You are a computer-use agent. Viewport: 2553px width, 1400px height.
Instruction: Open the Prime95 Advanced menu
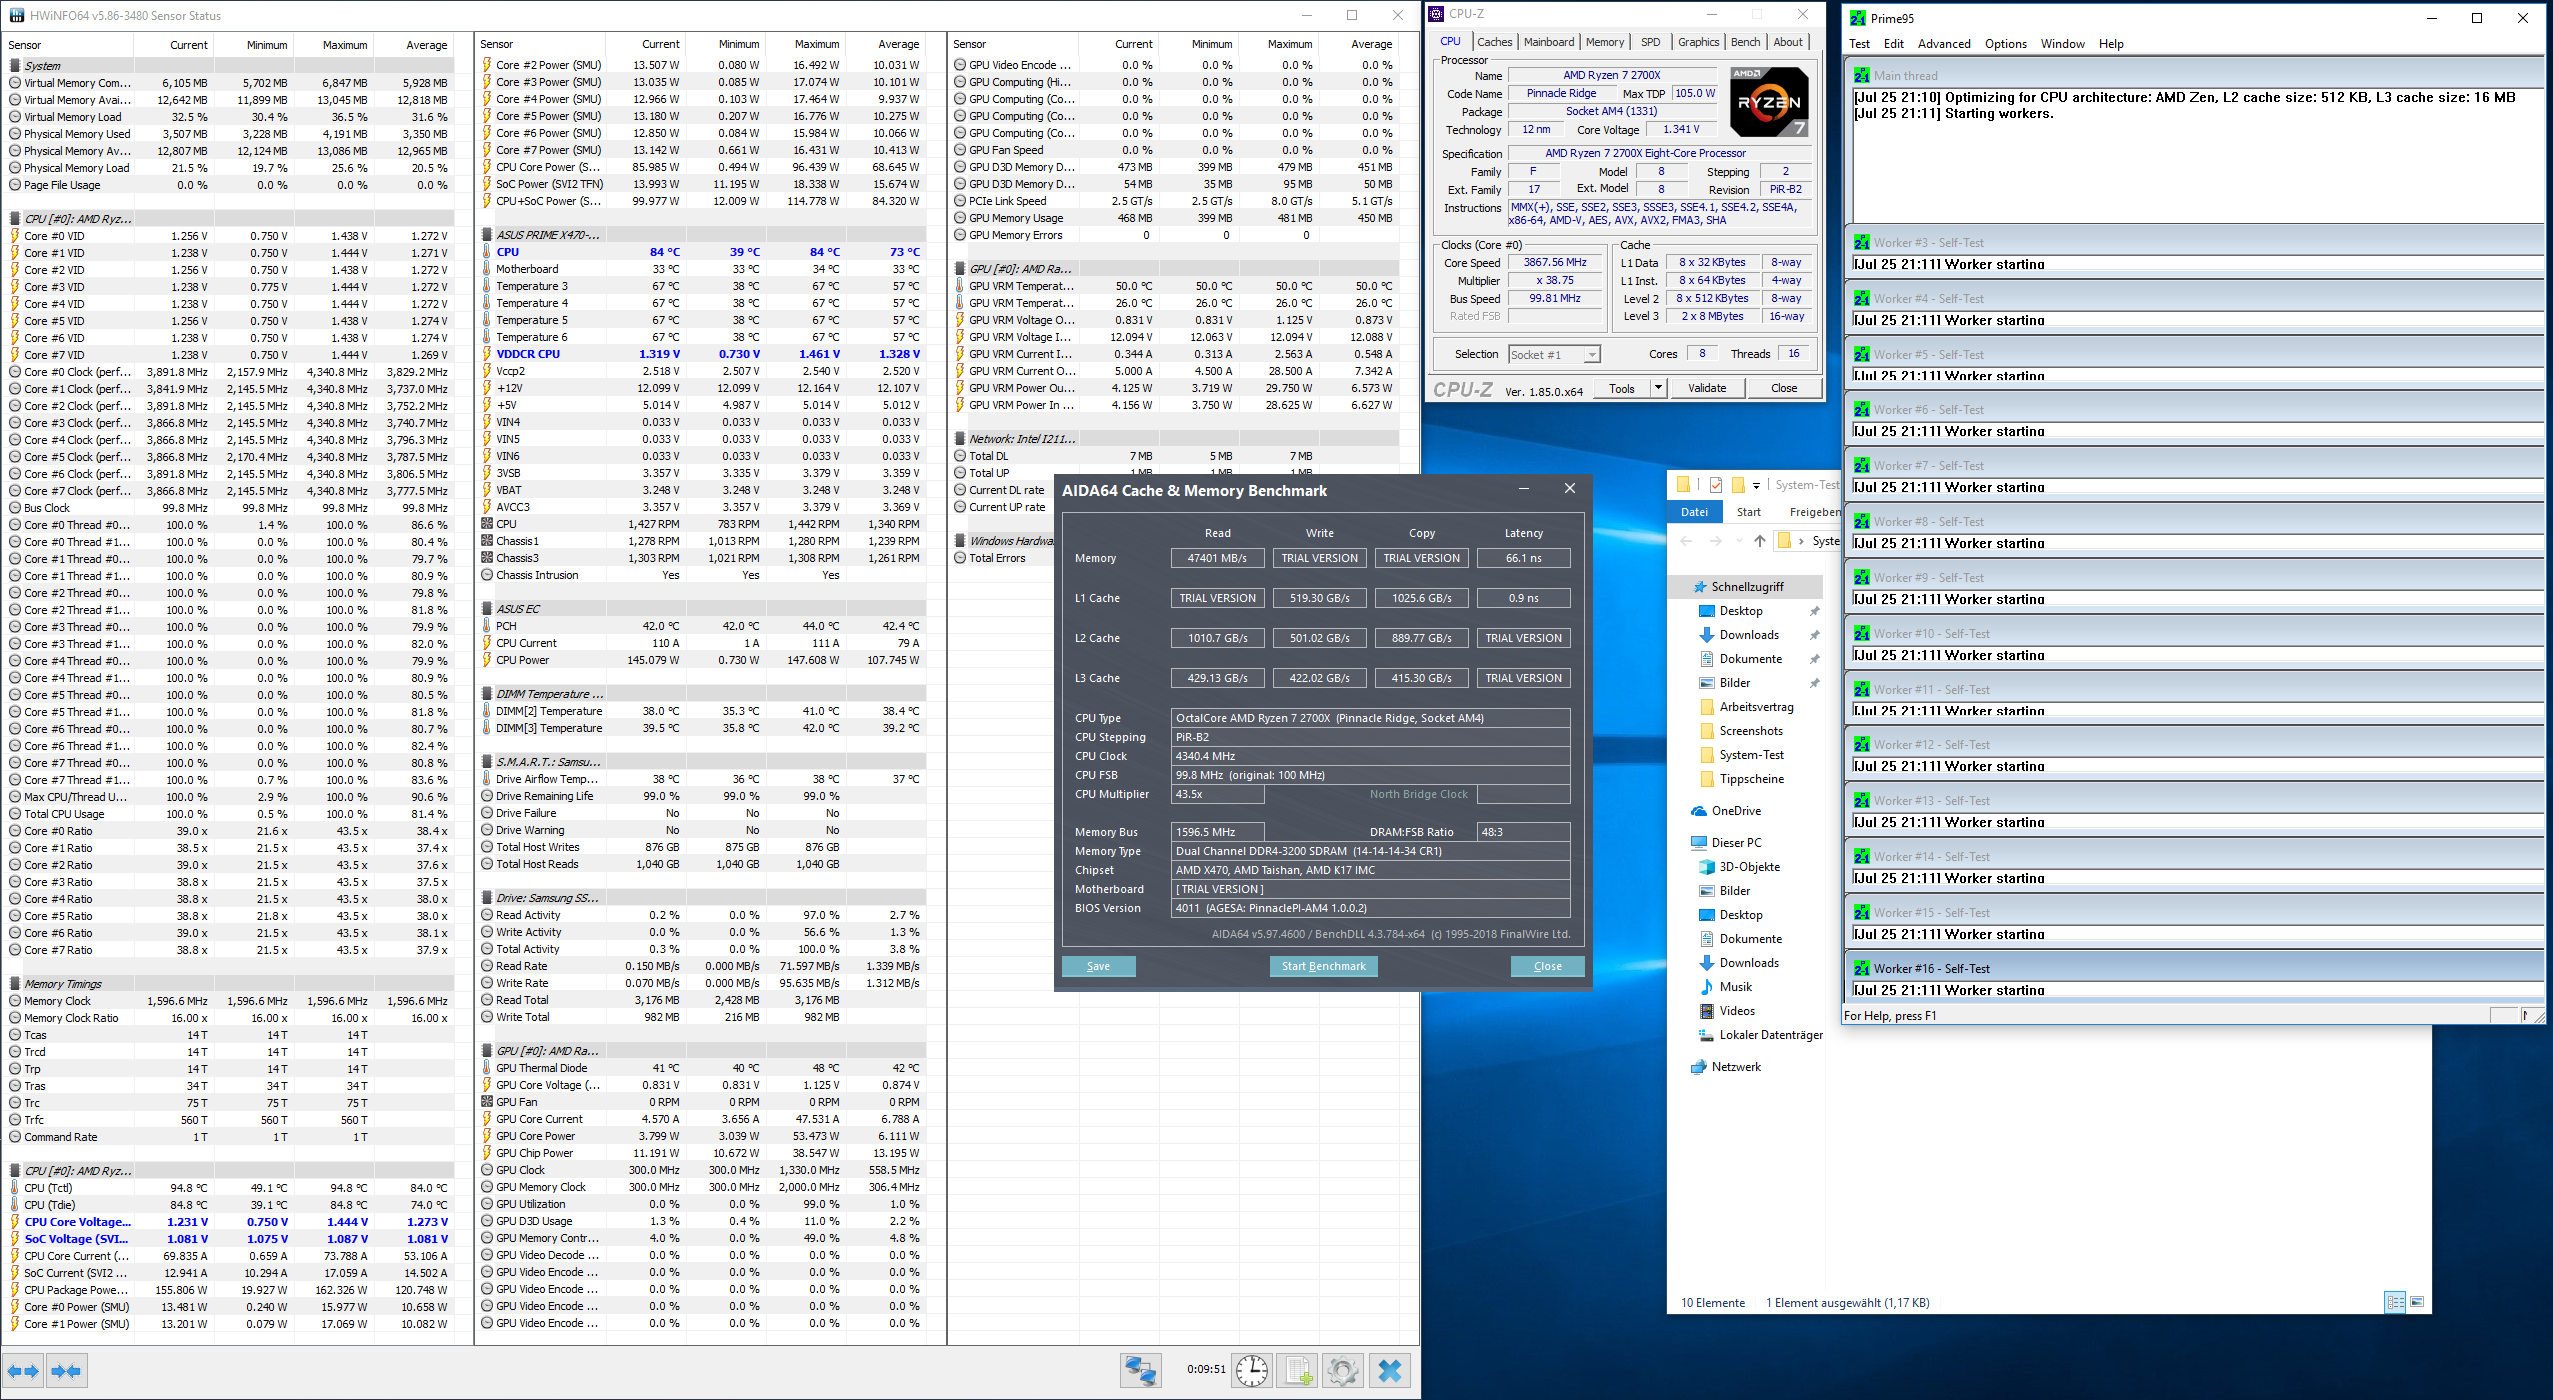pos(1944,44)
